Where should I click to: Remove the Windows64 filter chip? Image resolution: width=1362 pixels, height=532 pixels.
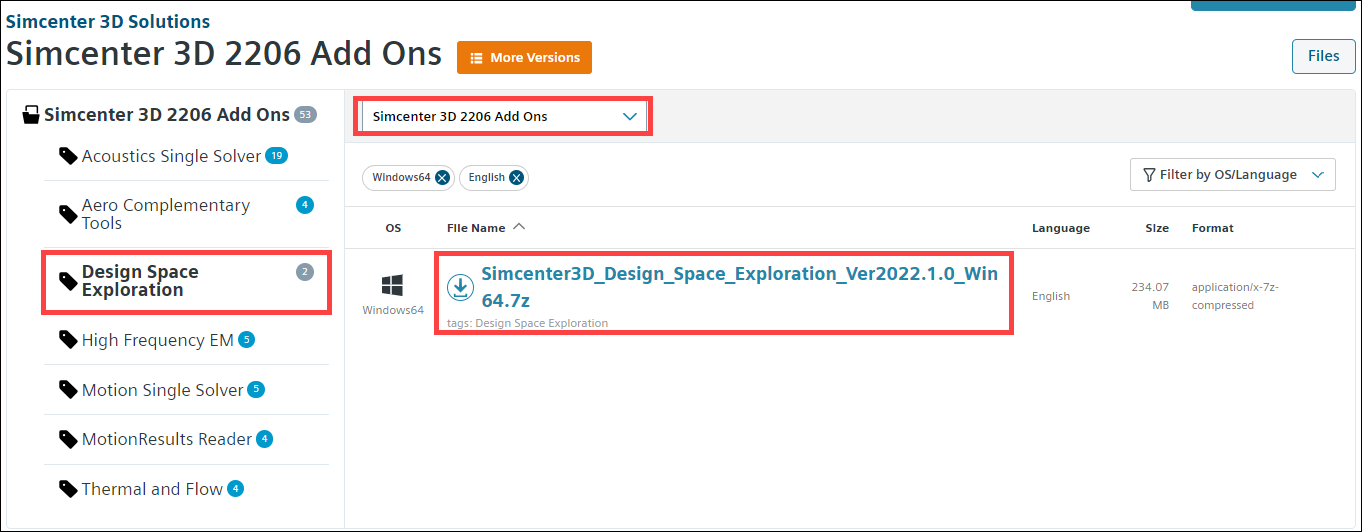[442, 178]
